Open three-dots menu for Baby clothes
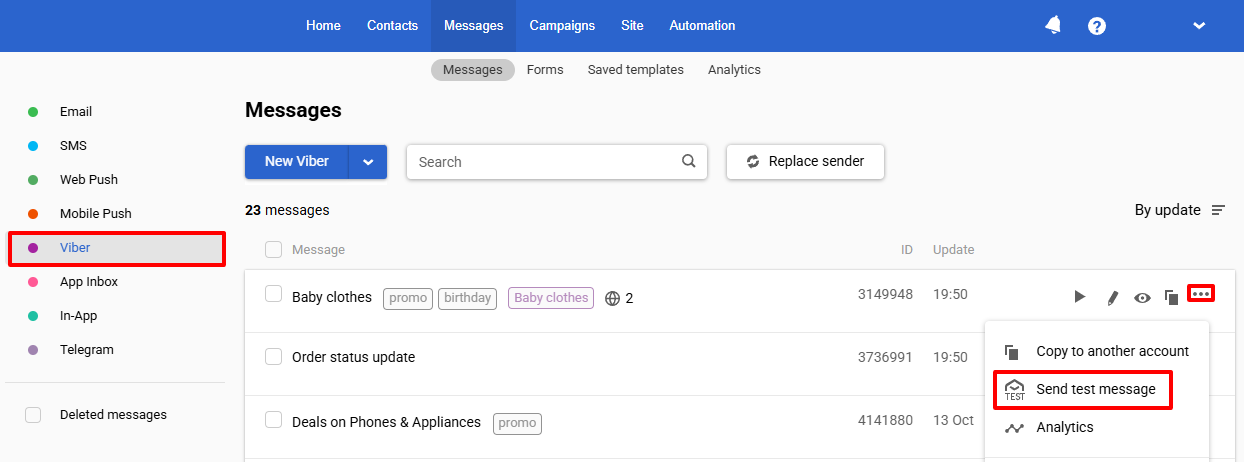This screenshot has width=1244, height=462. (1201, 294)
